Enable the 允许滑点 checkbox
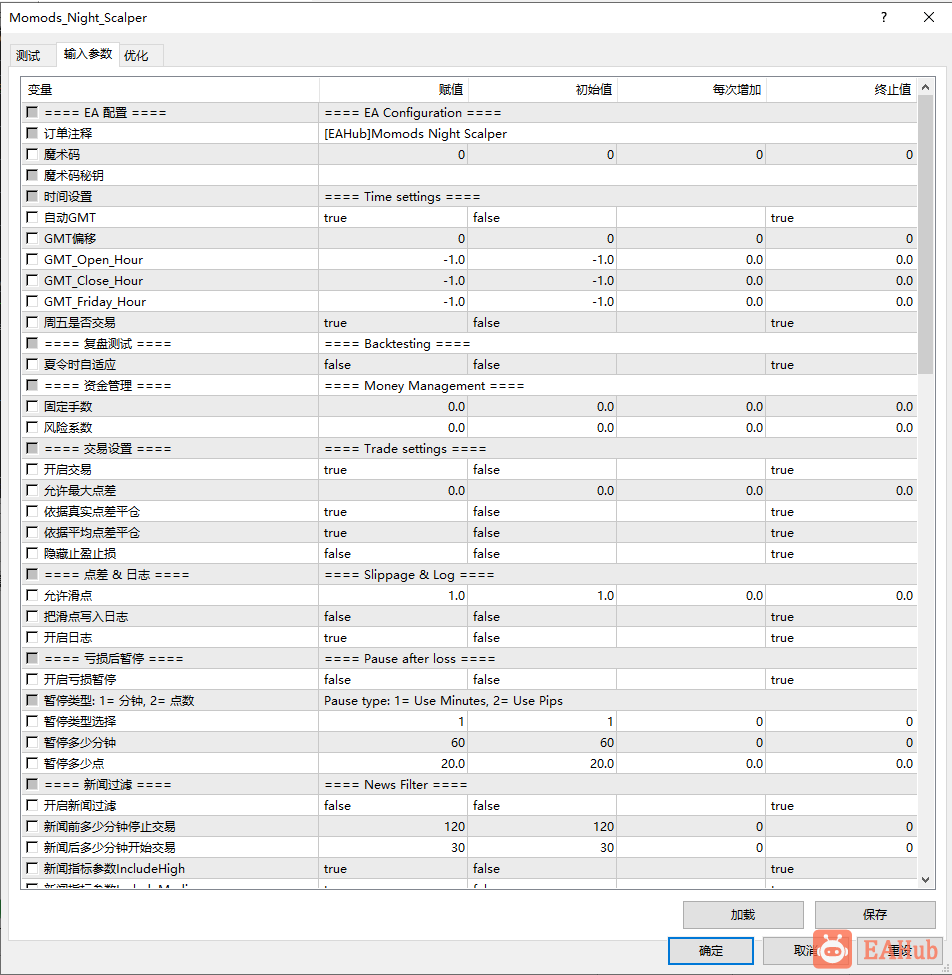 click(32, 596)
